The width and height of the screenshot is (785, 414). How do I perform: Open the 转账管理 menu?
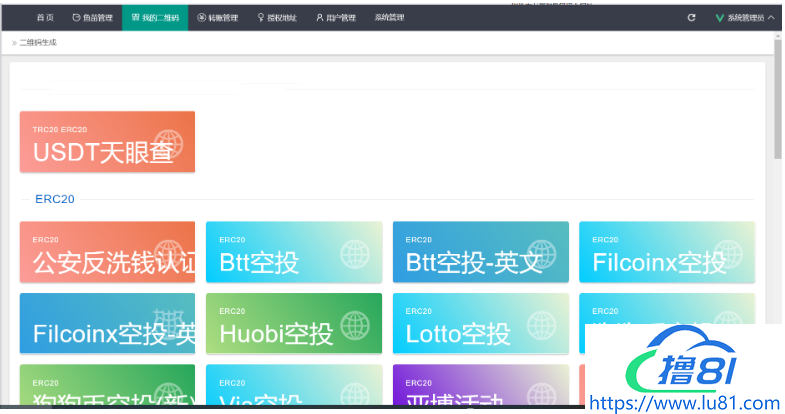[218, 18]
